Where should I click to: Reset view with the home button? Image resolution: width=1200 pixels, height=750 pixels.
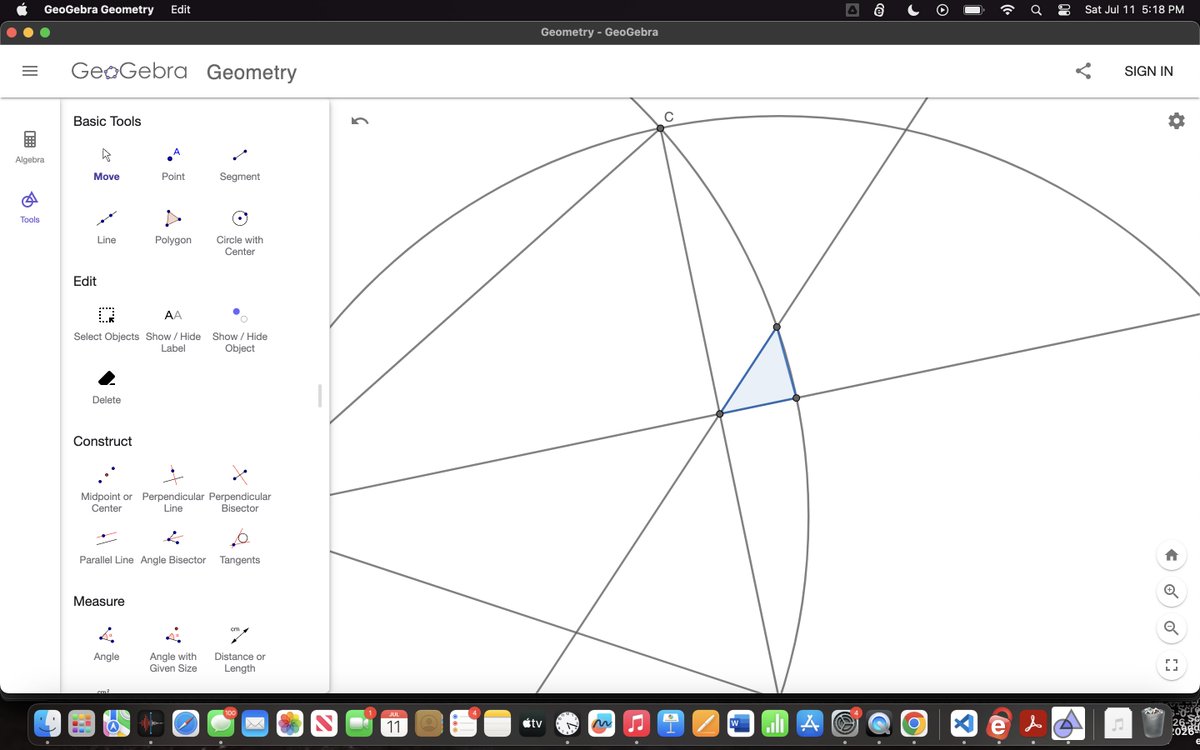(x=1171, y=555)
